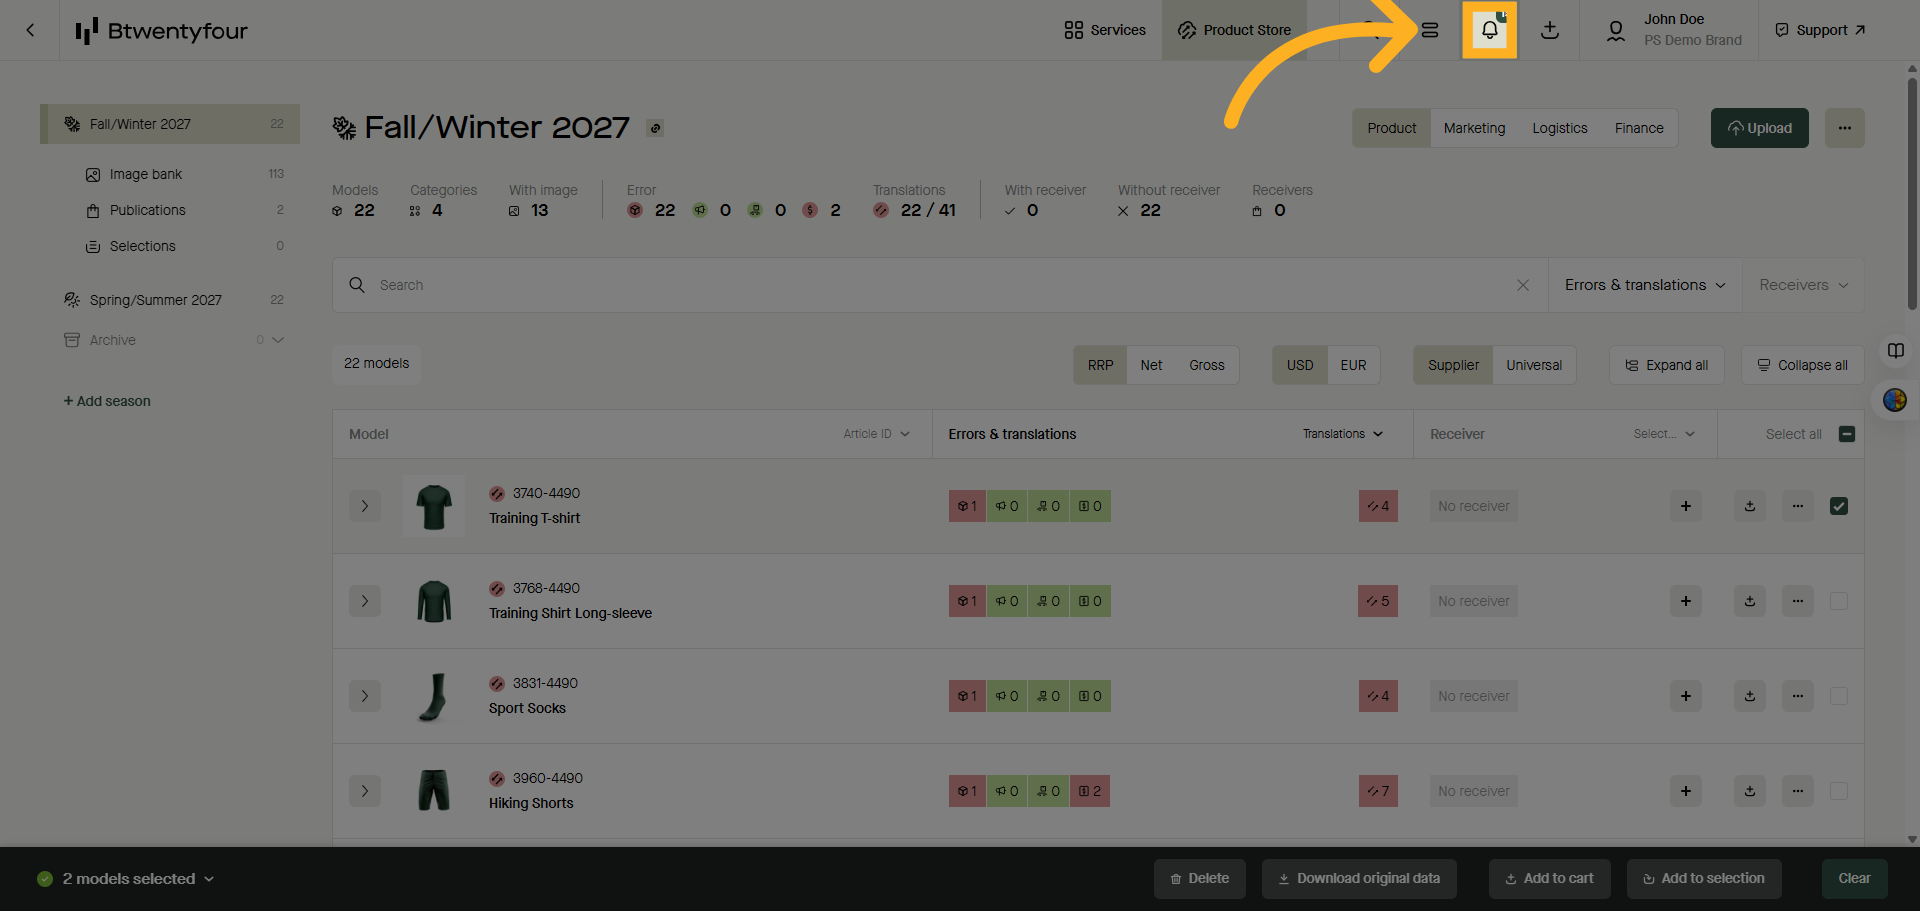Click the link icon beside Fall/Winter 2027 title

655,128
